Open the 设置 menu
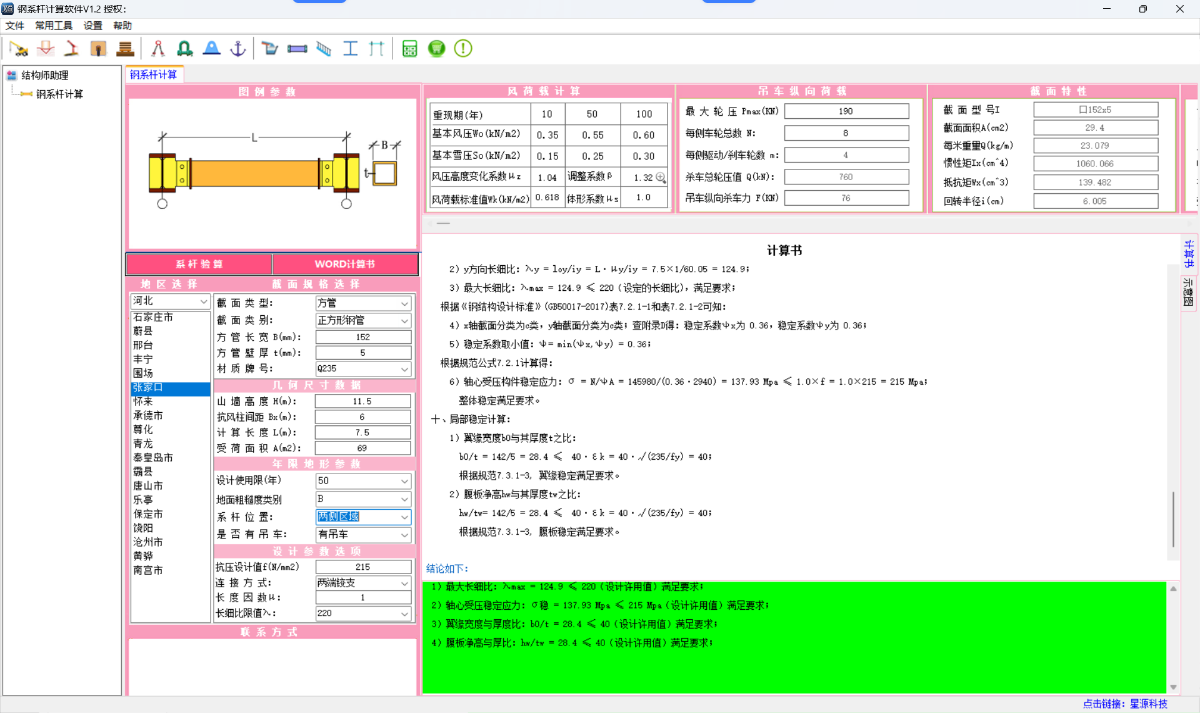The height and width of the screenshot is (713, 1200). click(93, 25)
